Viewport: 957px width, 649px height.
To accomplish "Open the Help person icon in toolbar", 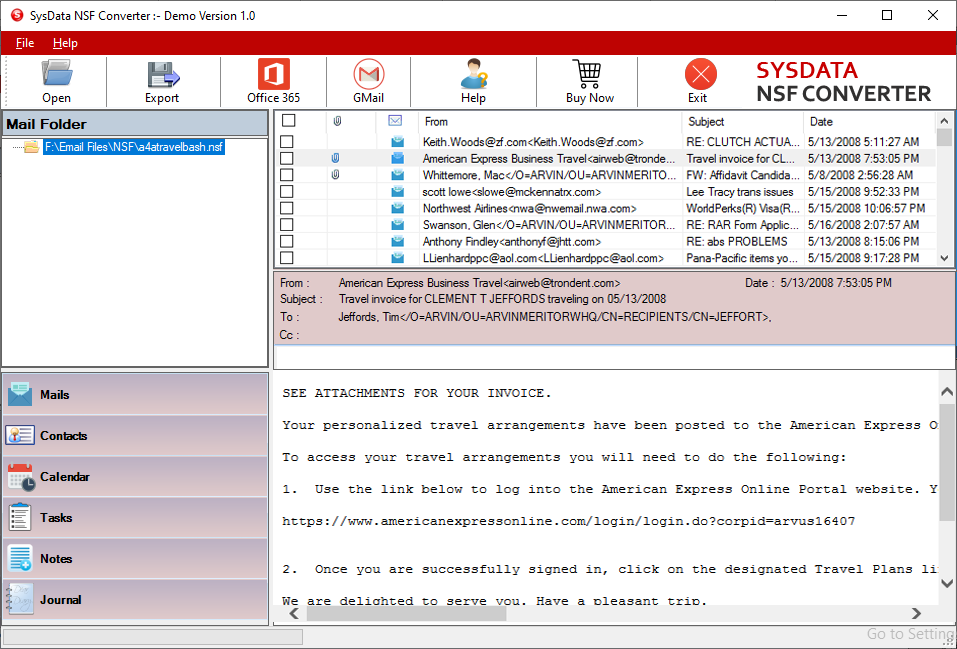I will tap(474, 74).
